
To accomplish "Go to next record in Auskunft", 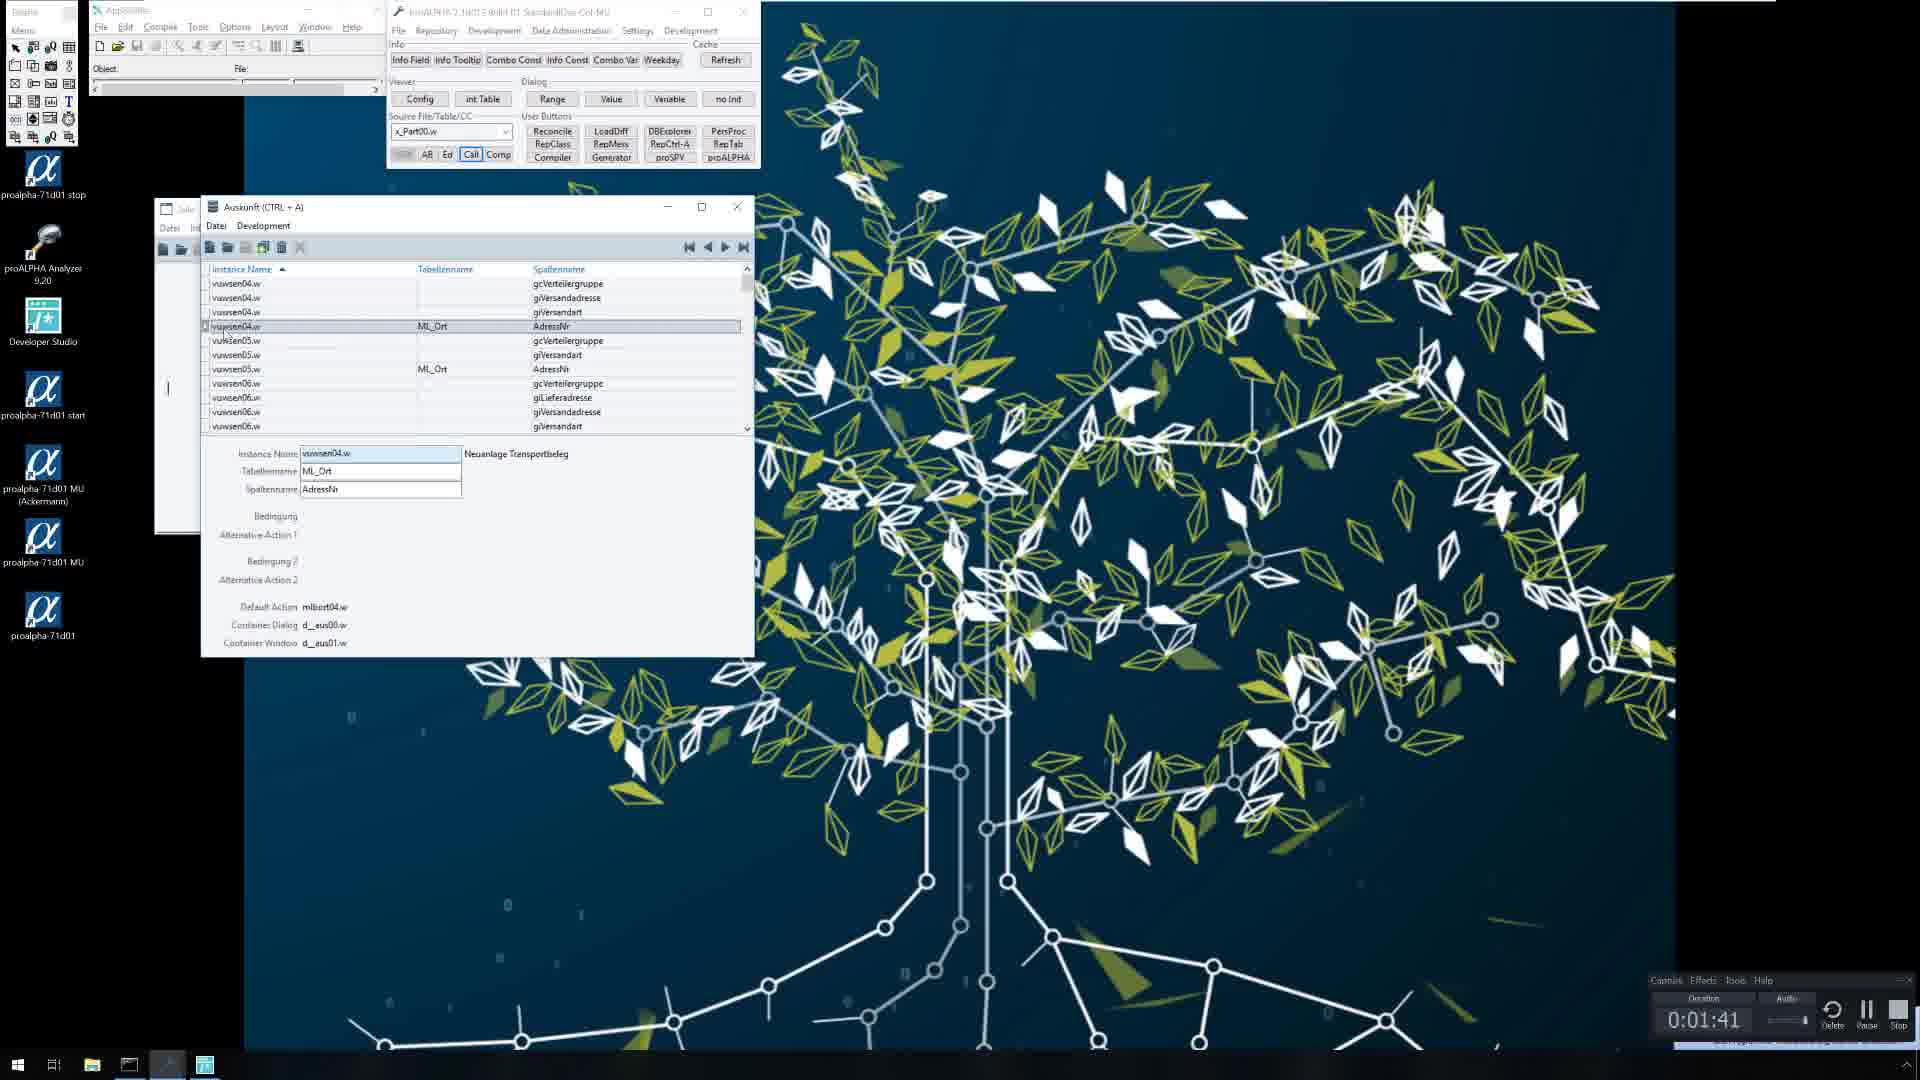I will [725, 247].
